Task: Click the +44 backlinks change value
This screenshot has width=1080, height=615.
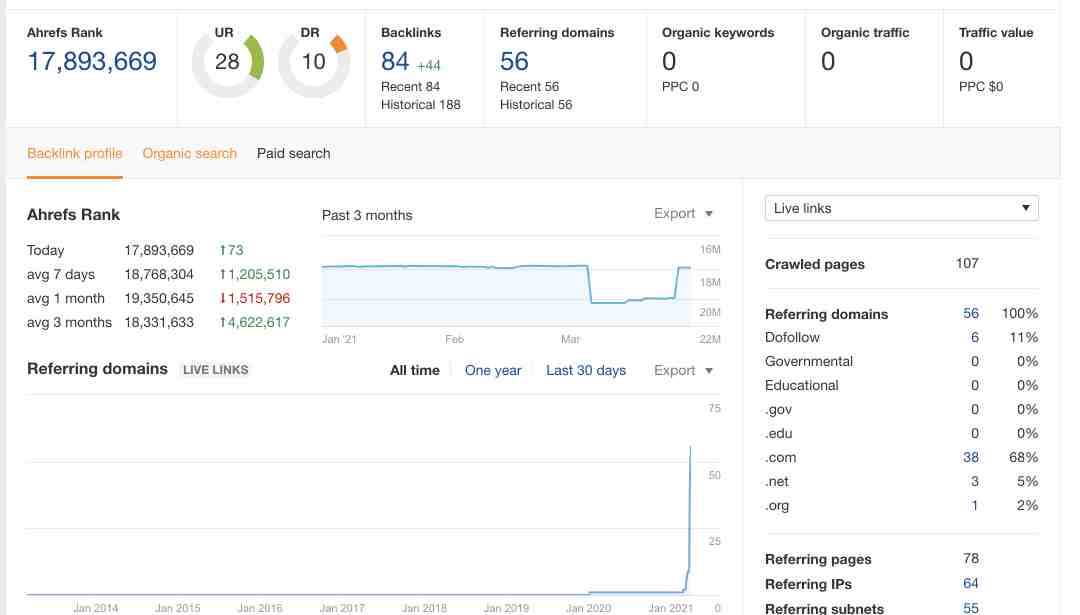Action: tap(428, 65)
